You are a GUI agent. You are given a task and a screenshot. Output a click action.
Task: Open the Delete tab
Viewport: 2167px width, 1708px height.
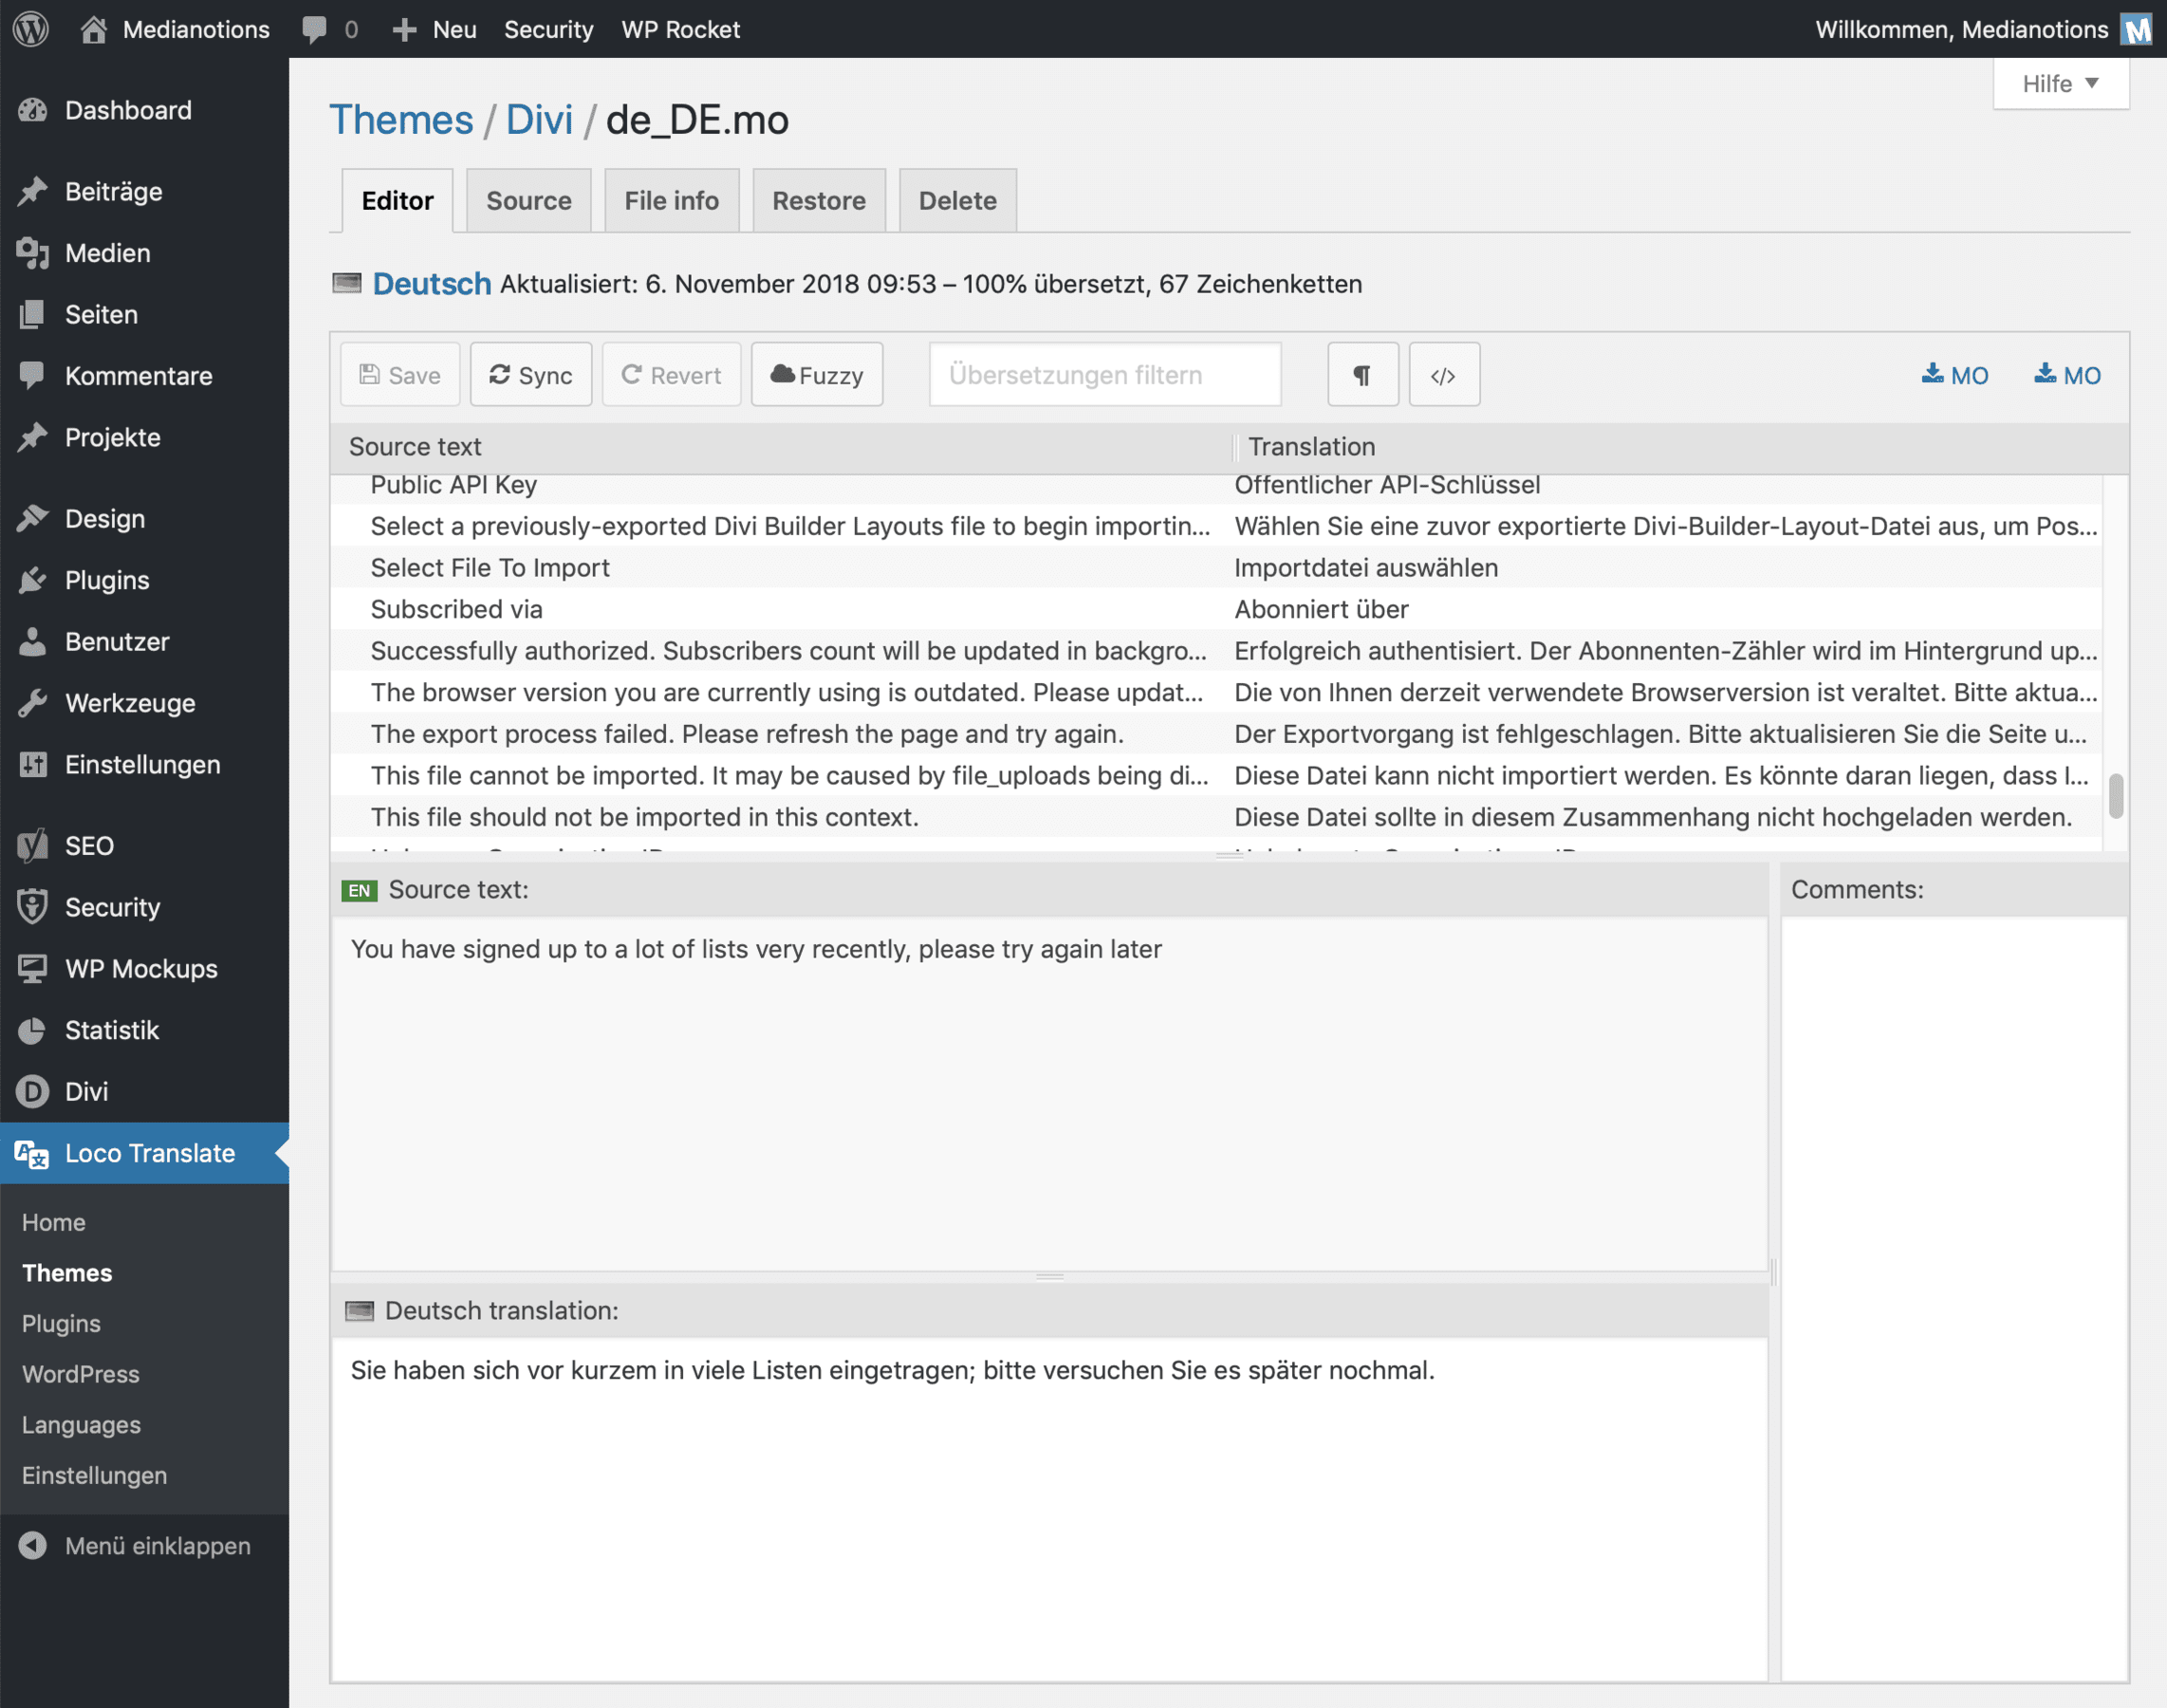[x=958, y=201]
